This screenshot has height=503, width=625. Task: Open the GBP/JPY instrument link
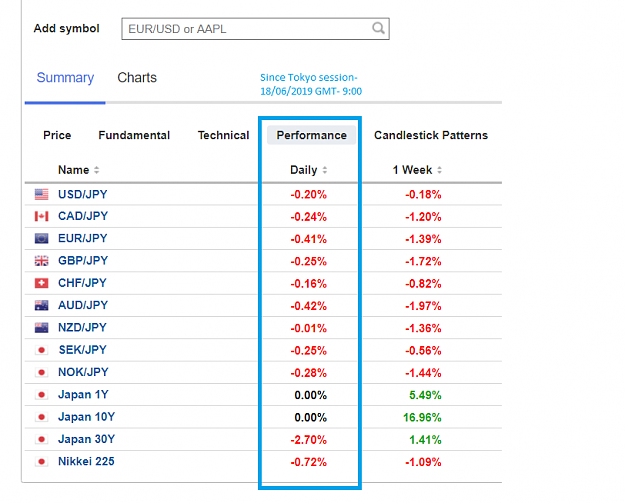pyautogui.click(x=83, y=261)
